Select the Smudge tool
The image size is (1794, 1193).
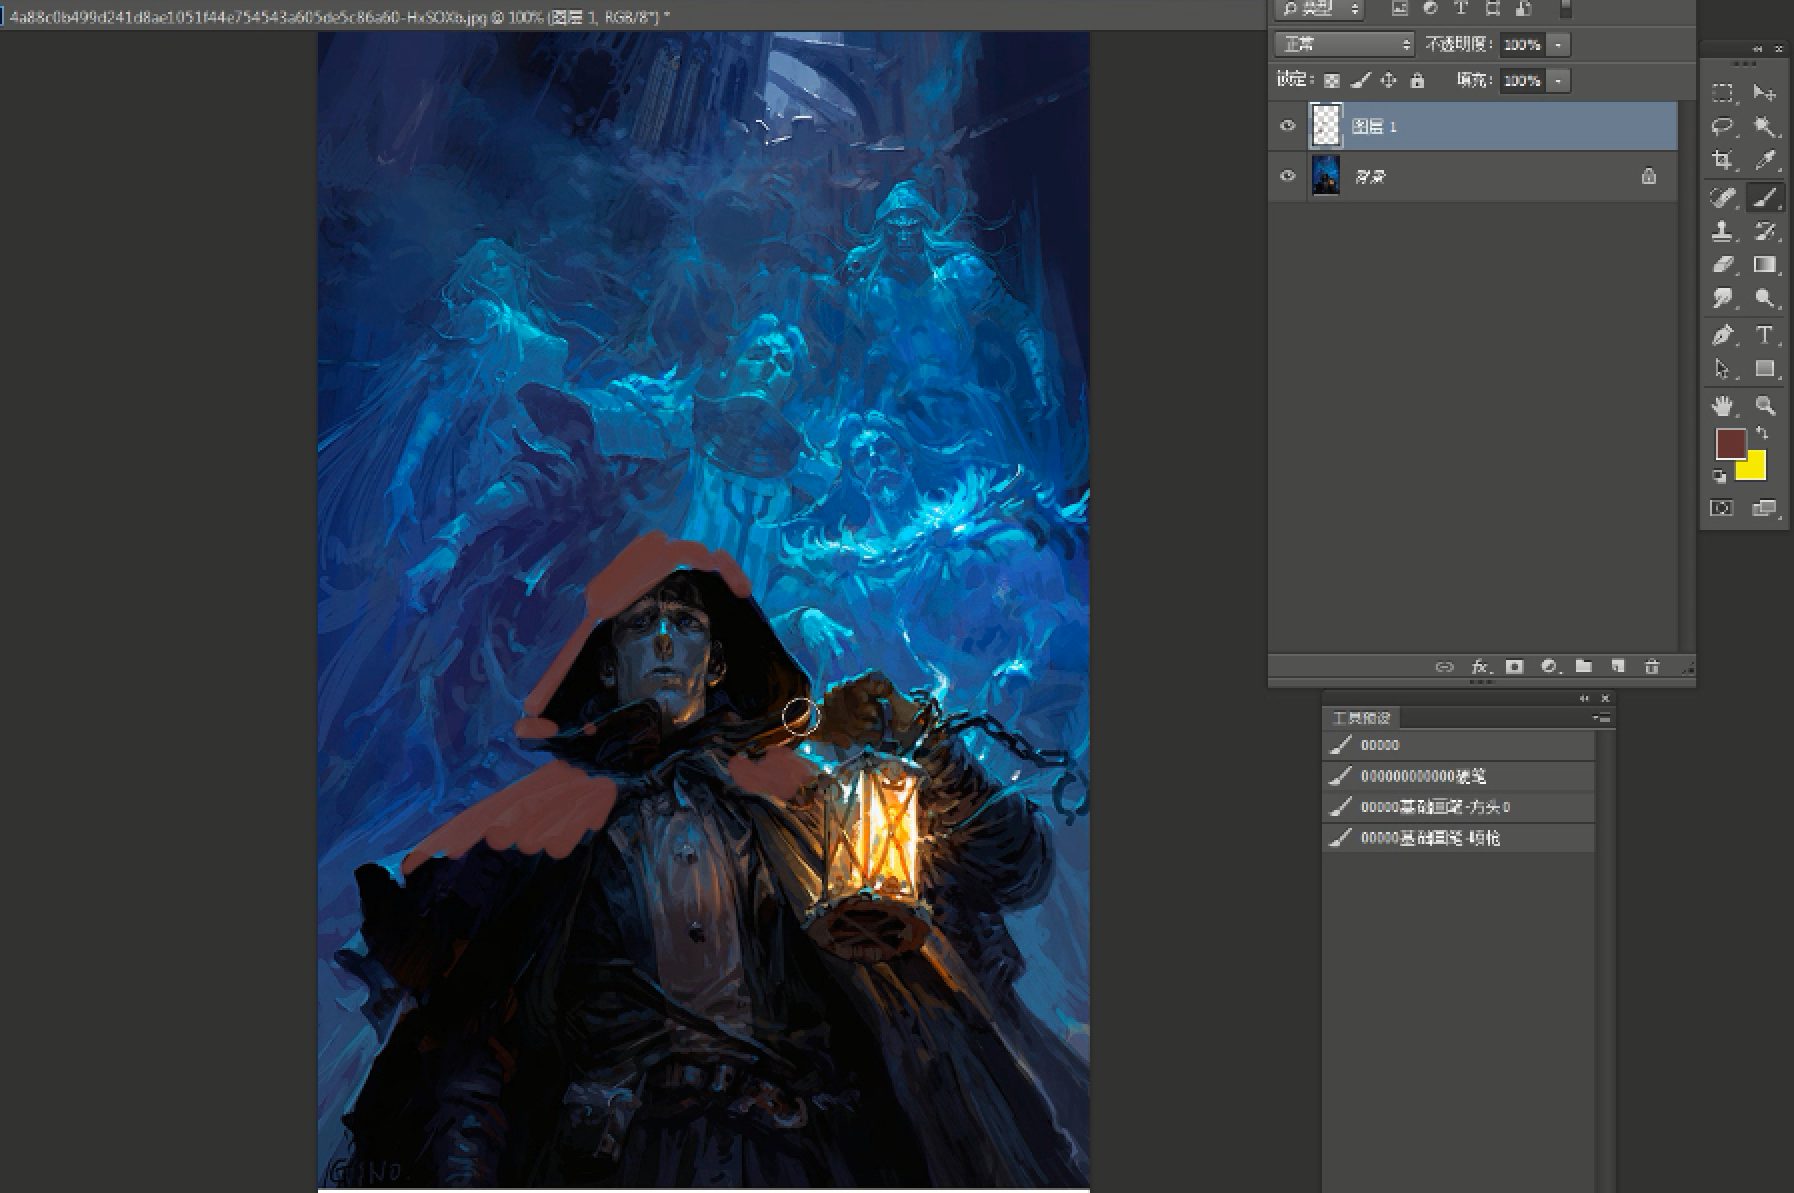1722,298
